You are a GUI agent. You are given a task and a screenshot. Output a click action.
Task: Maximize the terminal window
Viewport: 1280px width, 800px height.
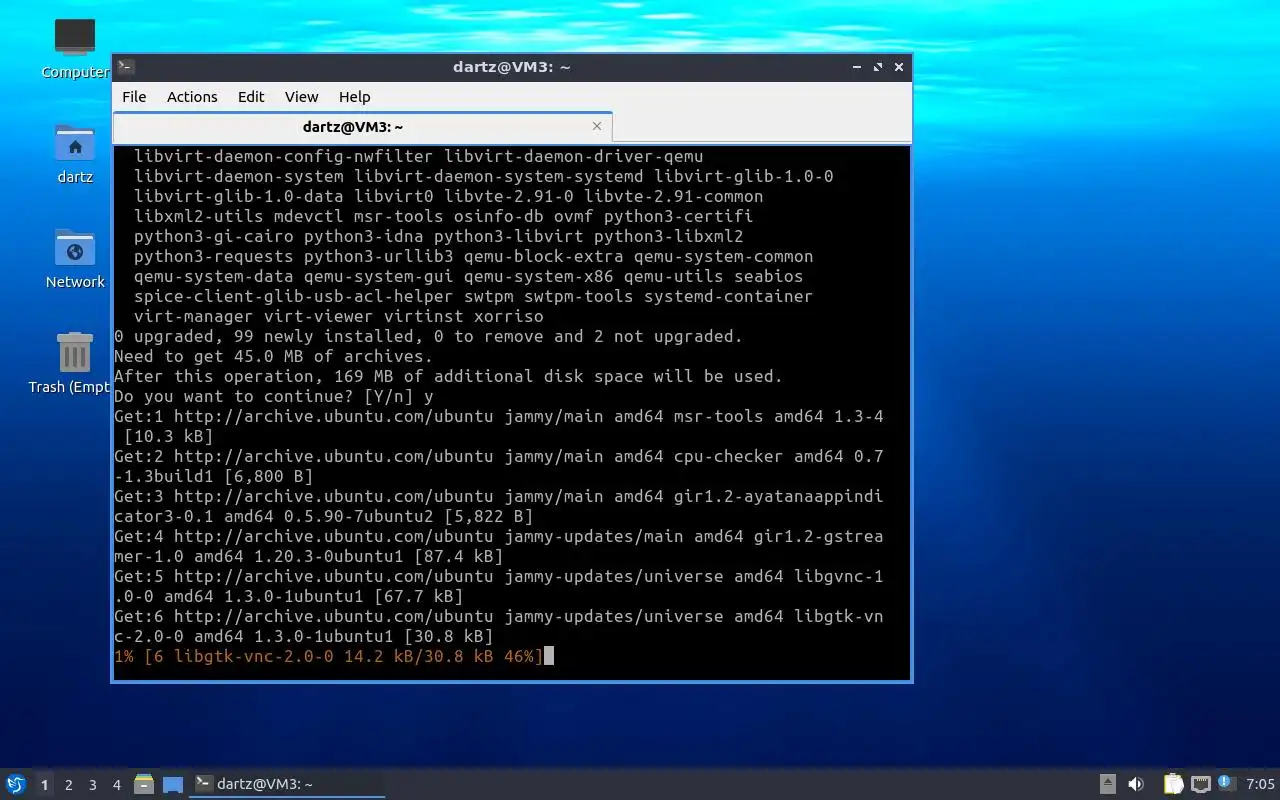click(x=878, y=67)
